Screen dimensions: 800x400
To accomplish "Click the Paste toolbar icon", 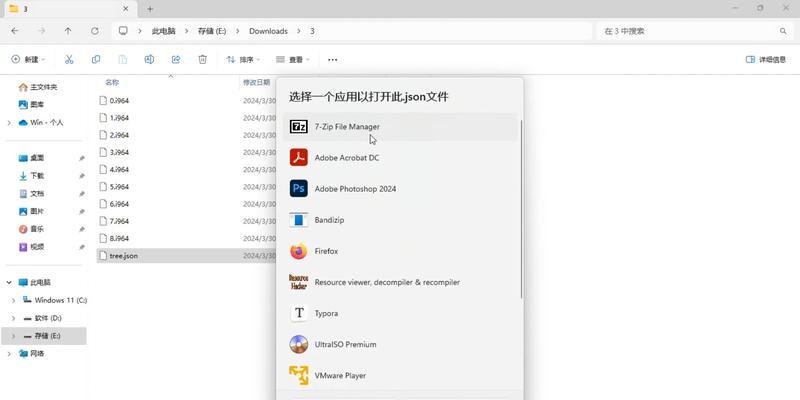I will click(122, 60).
